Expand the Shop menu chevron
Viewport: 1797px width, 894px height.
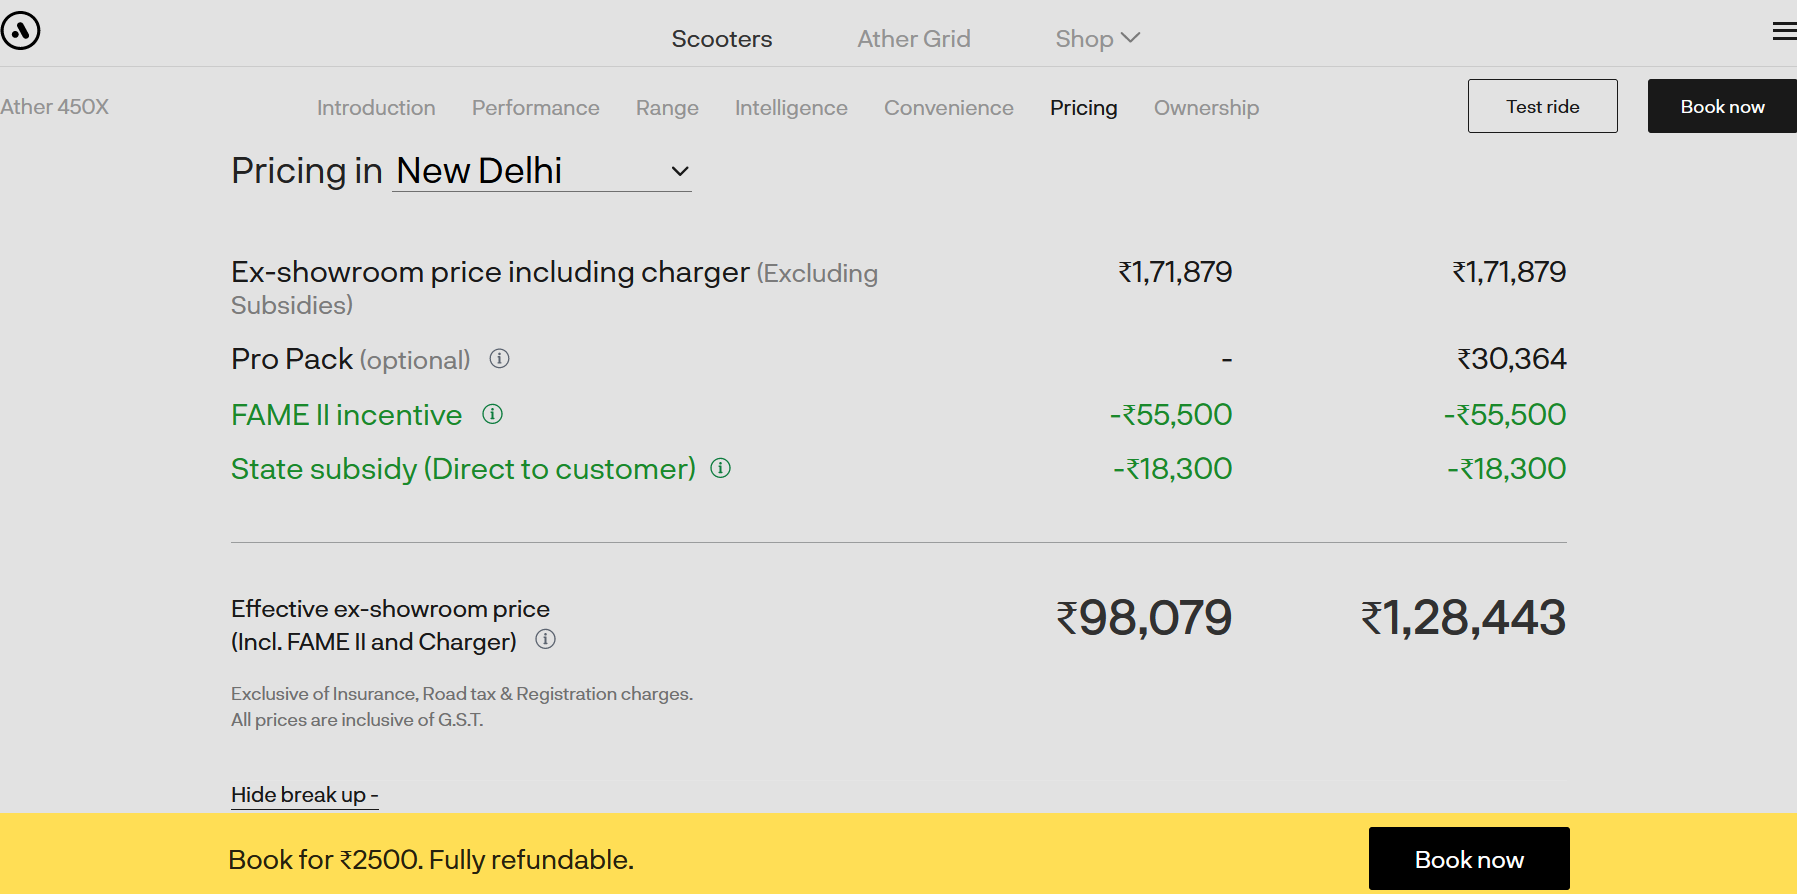pos(1131,38)
